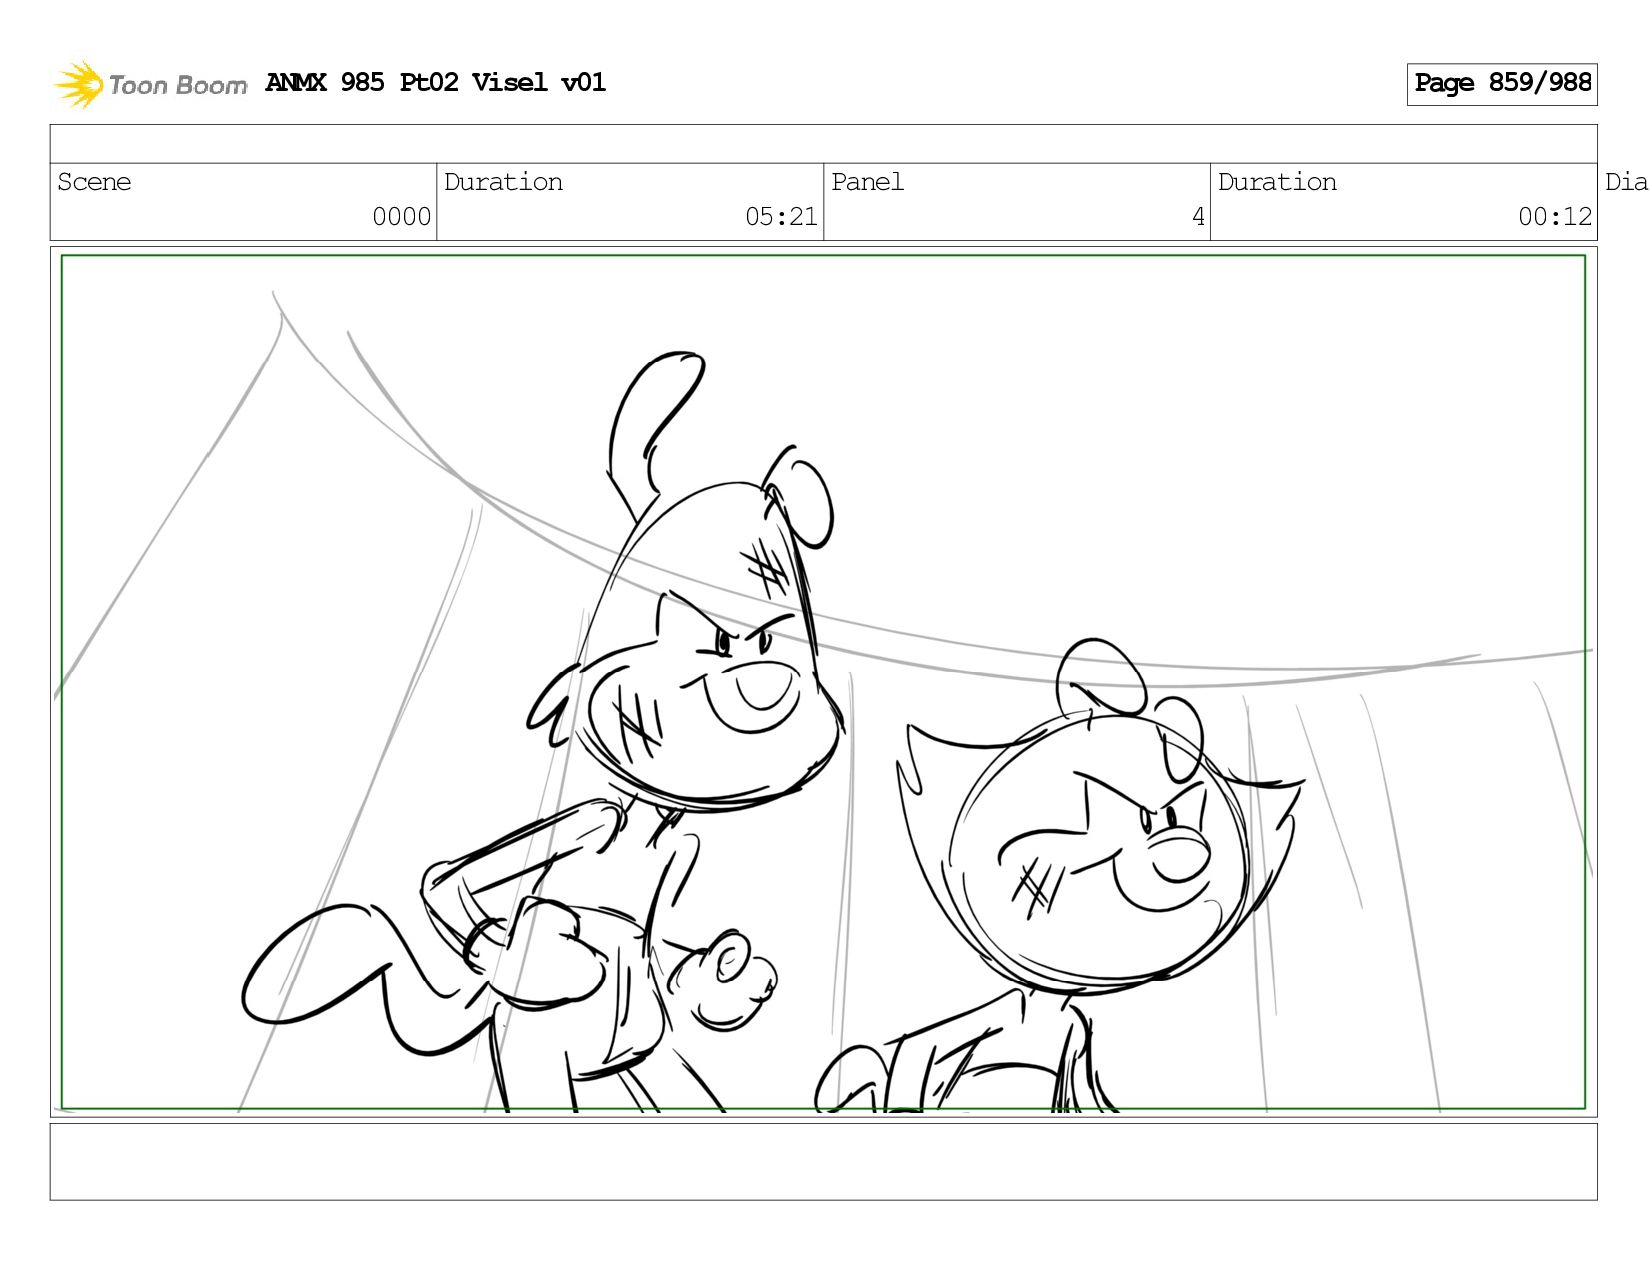Screen dimensions: 1650x1275
Task: Click the Duration label next to Panel
Action: tap(1277, 182)
